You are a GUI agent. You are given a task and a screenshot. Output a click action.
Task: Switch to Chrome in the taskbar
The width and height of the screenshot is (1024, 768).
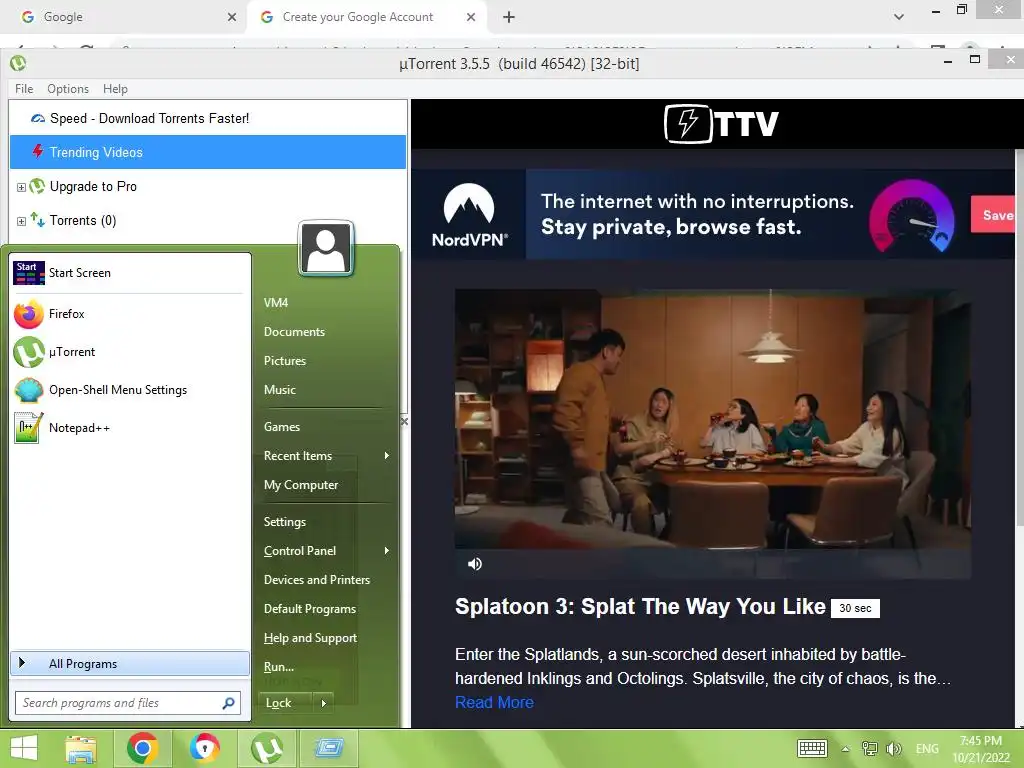[x=142, y=748]
